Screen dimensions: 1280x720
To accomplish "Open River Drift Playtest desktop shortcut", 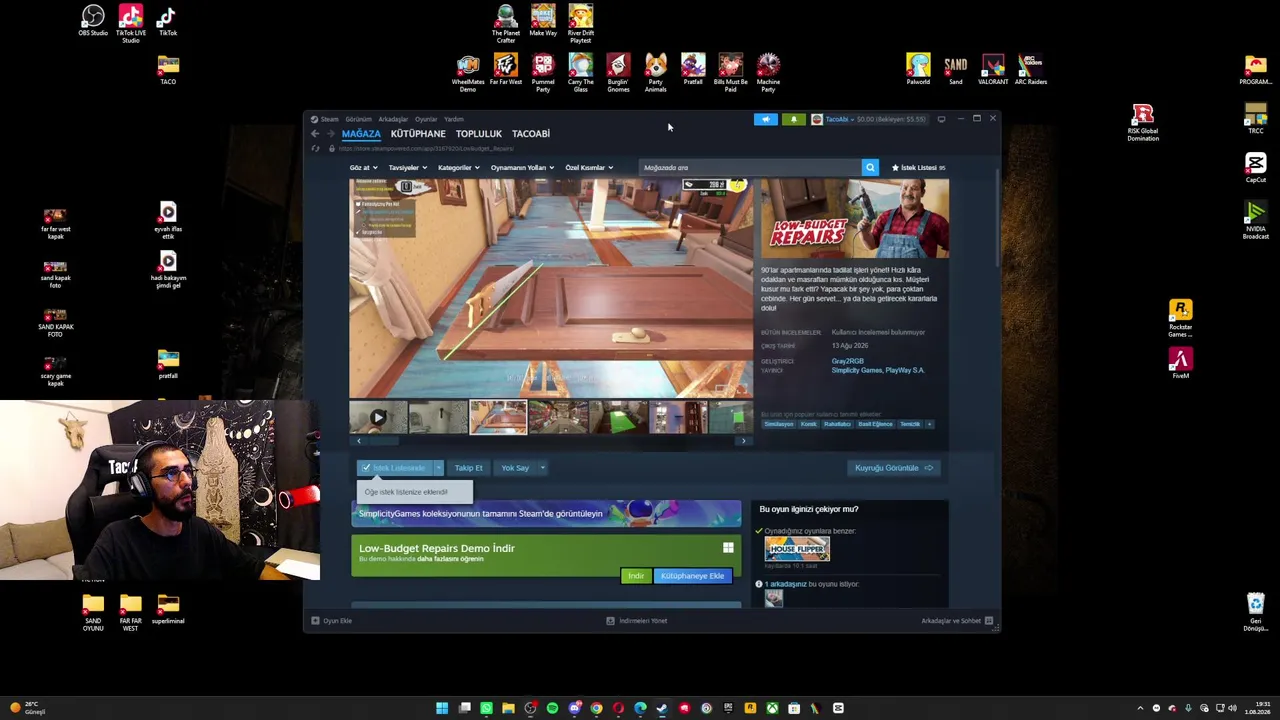I will click(x=581, y=24).
